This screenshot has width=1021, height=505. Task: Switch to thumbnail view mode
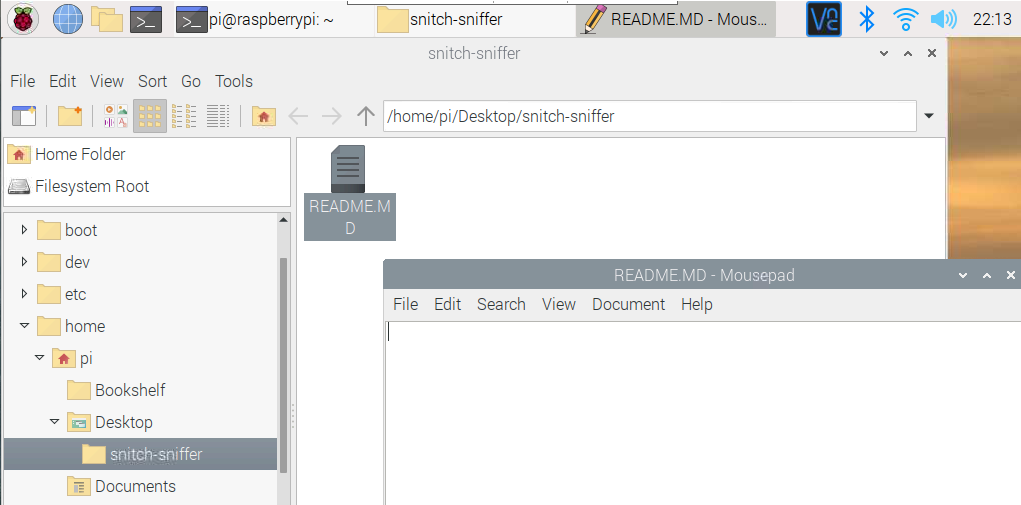[x=116, y=116]
